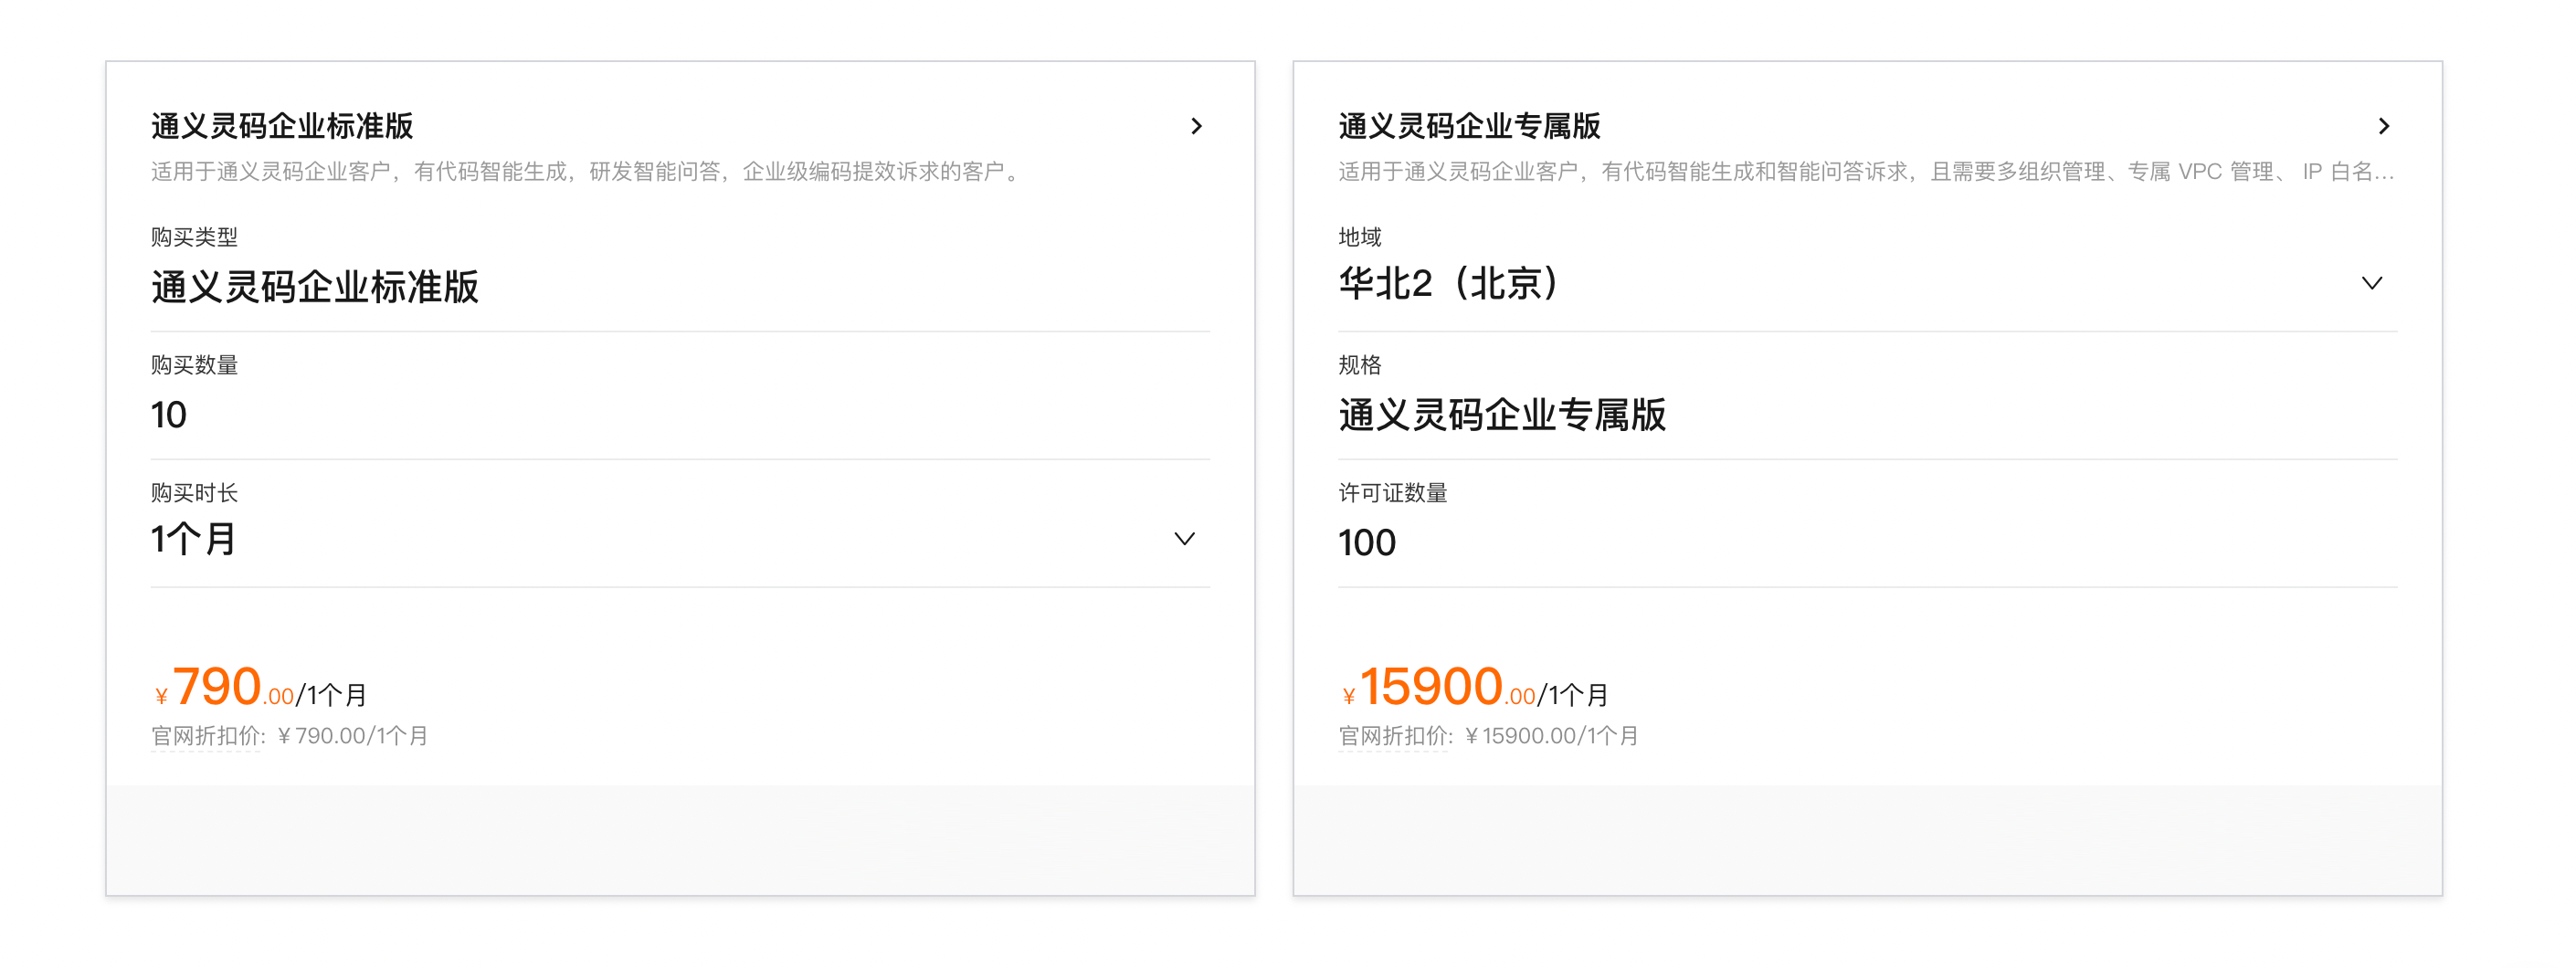Screen dimensions: 2576x968
Task: Click the 通义灵码企业专属版 card title
Action: pyautogui.click(x=1469, y=126)
